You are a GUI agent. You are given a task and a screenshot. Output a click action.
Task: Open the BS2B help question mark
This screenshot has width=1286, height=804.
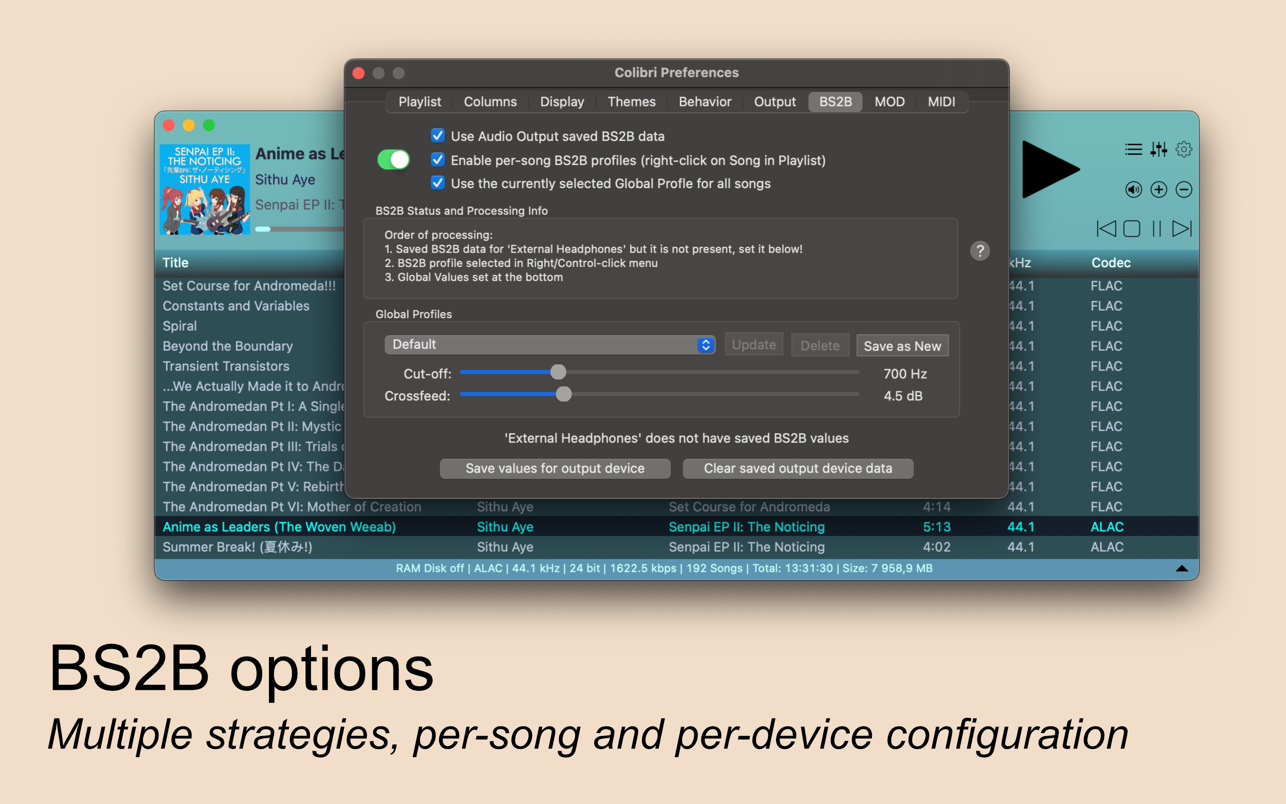click(980, 251)
